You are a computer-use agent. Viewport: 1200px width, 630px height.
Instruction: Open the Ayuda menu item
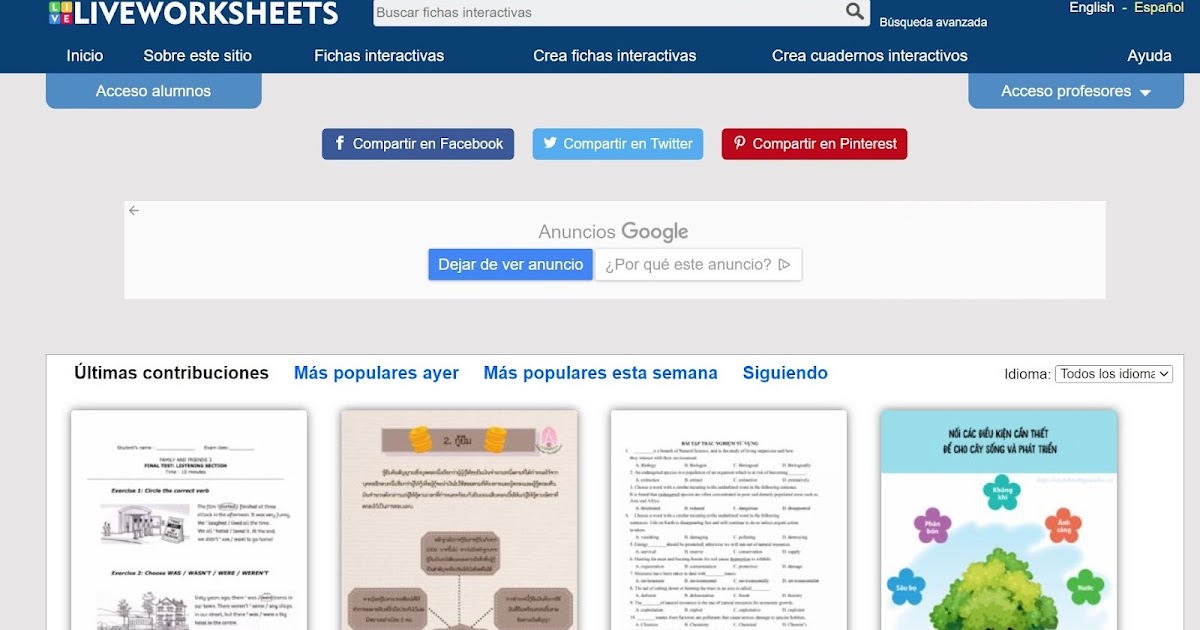click(1149, 56)
